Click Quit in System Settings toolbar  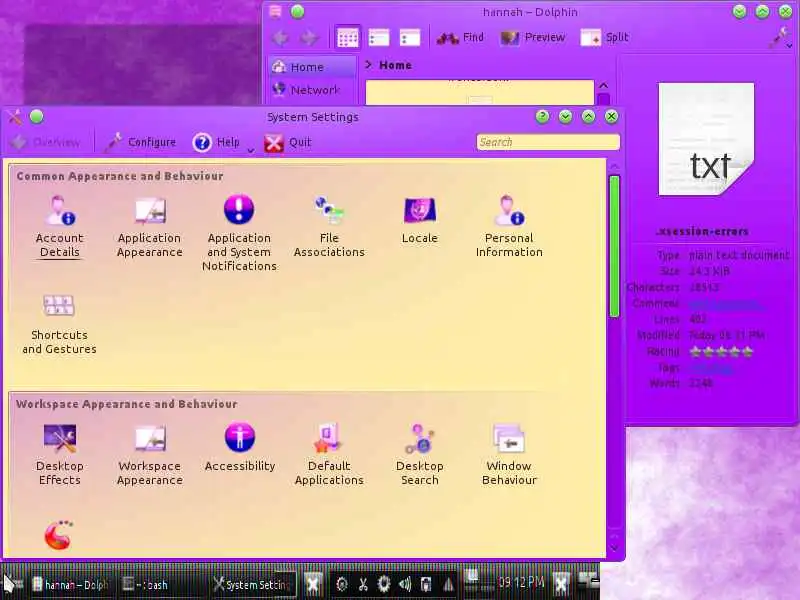(x=288, y=142)
